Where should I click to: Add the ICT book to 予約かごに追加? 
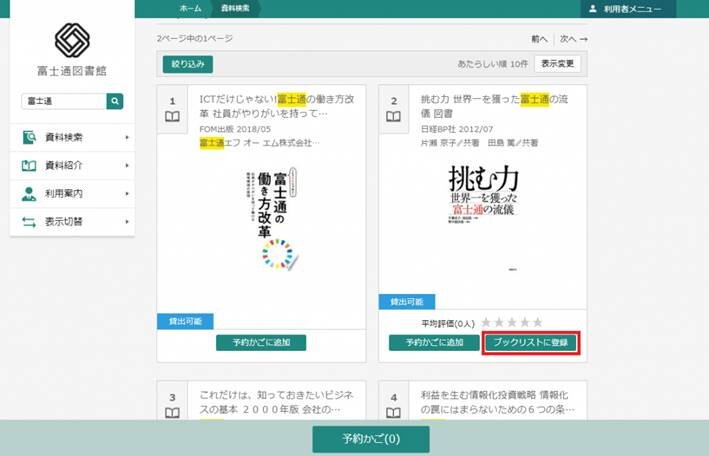coord(261,342)
